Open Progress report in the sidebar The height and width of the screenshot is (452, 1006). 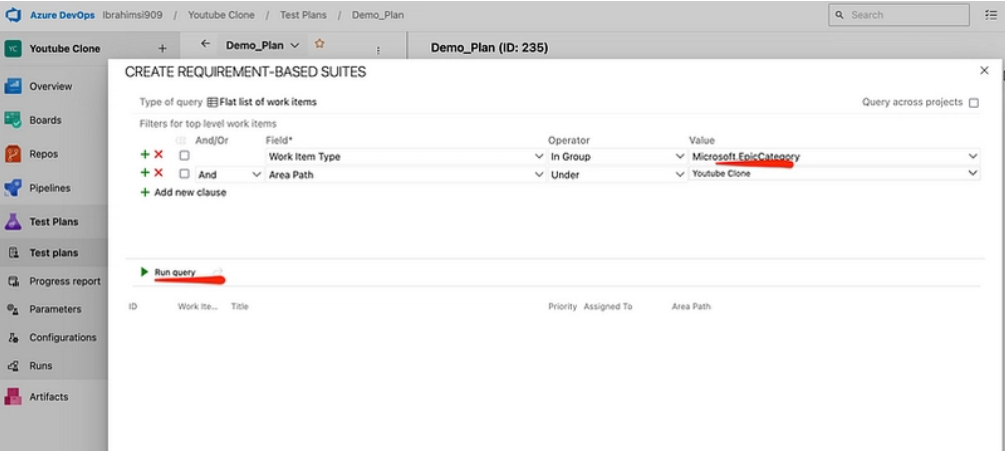click(64, 282)
